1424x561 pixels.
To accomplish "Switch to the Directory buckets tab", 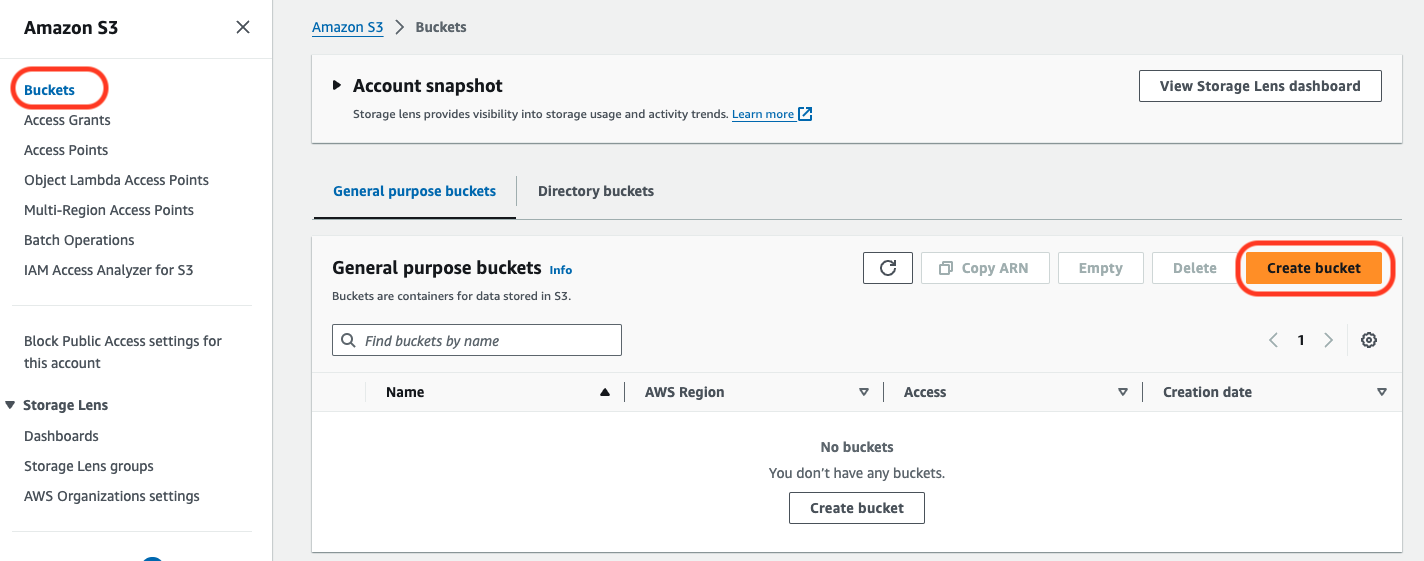I will (x=596, y=191).
